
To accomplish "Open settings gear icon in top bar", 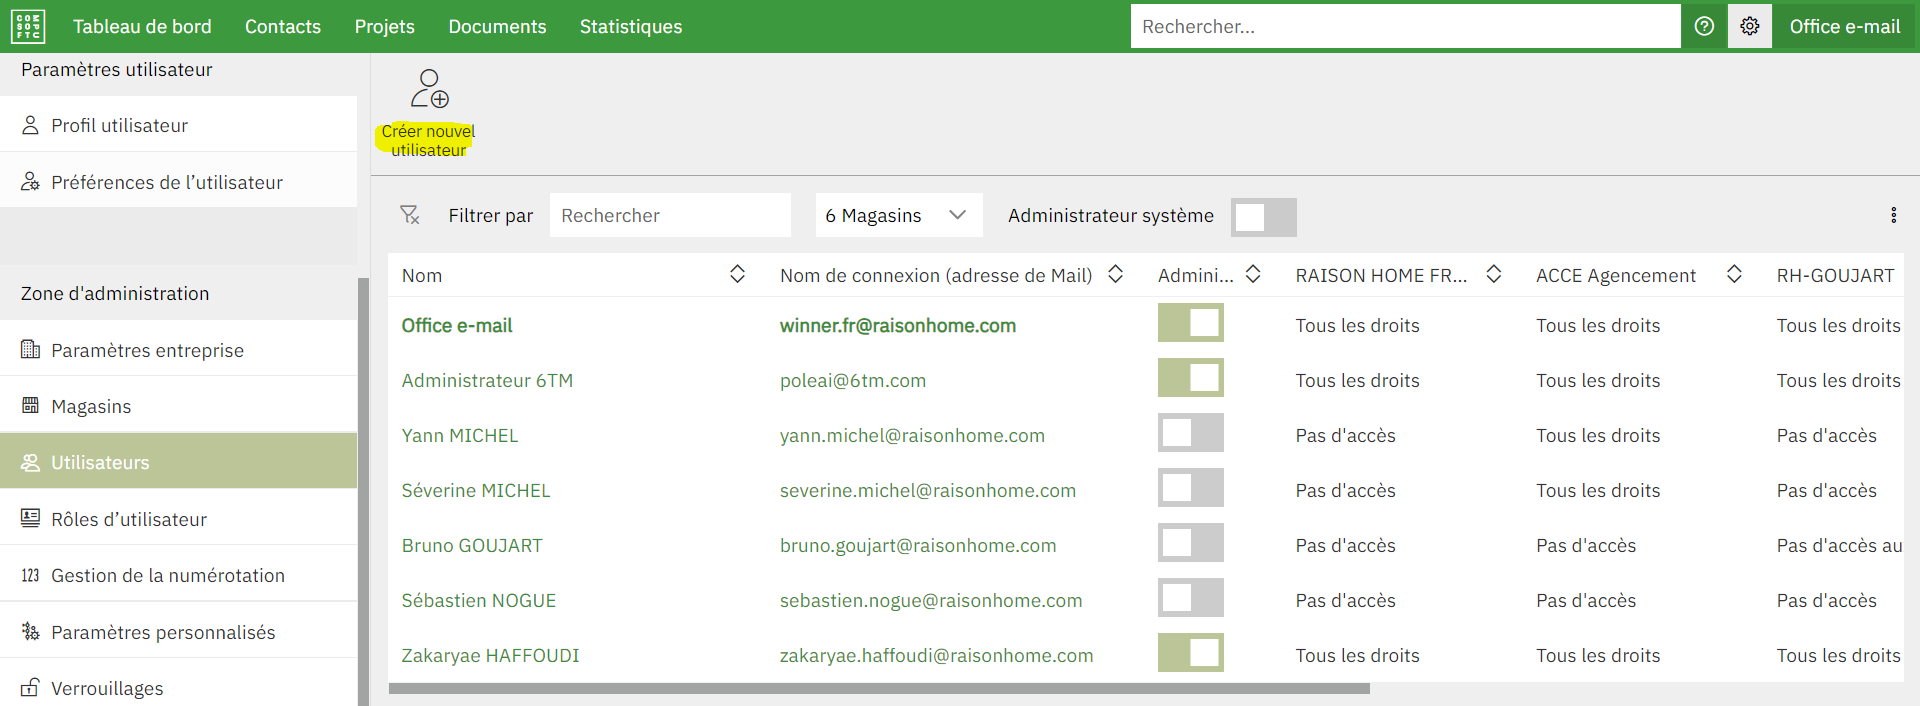I will 1749,27.
